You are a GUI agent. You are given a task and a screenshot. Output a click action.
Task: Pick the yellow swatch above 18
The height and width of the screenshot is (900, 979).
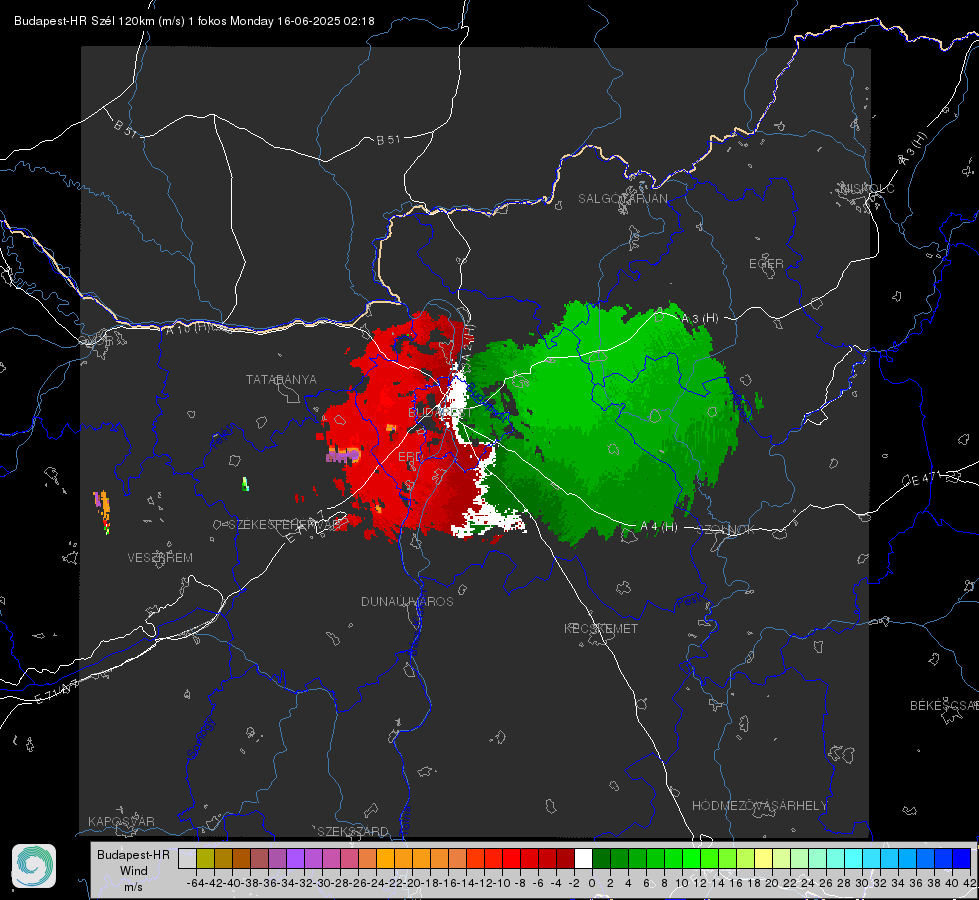pos(763,858)
